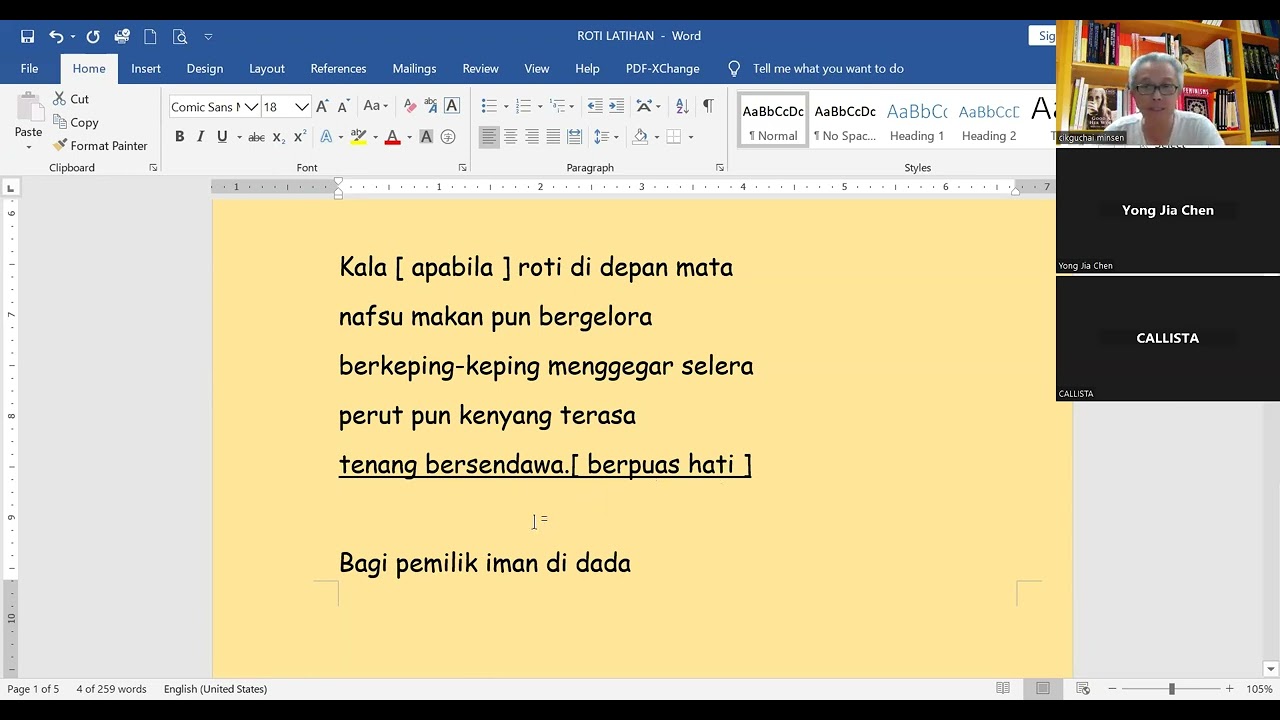
Task: Open the Font dialog launcher
Action: [462, 168]
